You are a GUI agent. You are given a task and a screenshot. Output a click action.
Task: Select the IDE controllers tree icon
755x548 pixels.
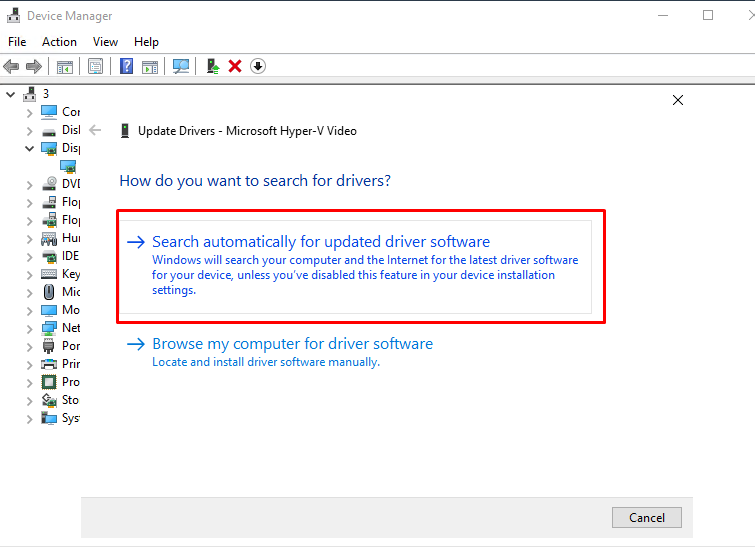(x=49, y=256)
